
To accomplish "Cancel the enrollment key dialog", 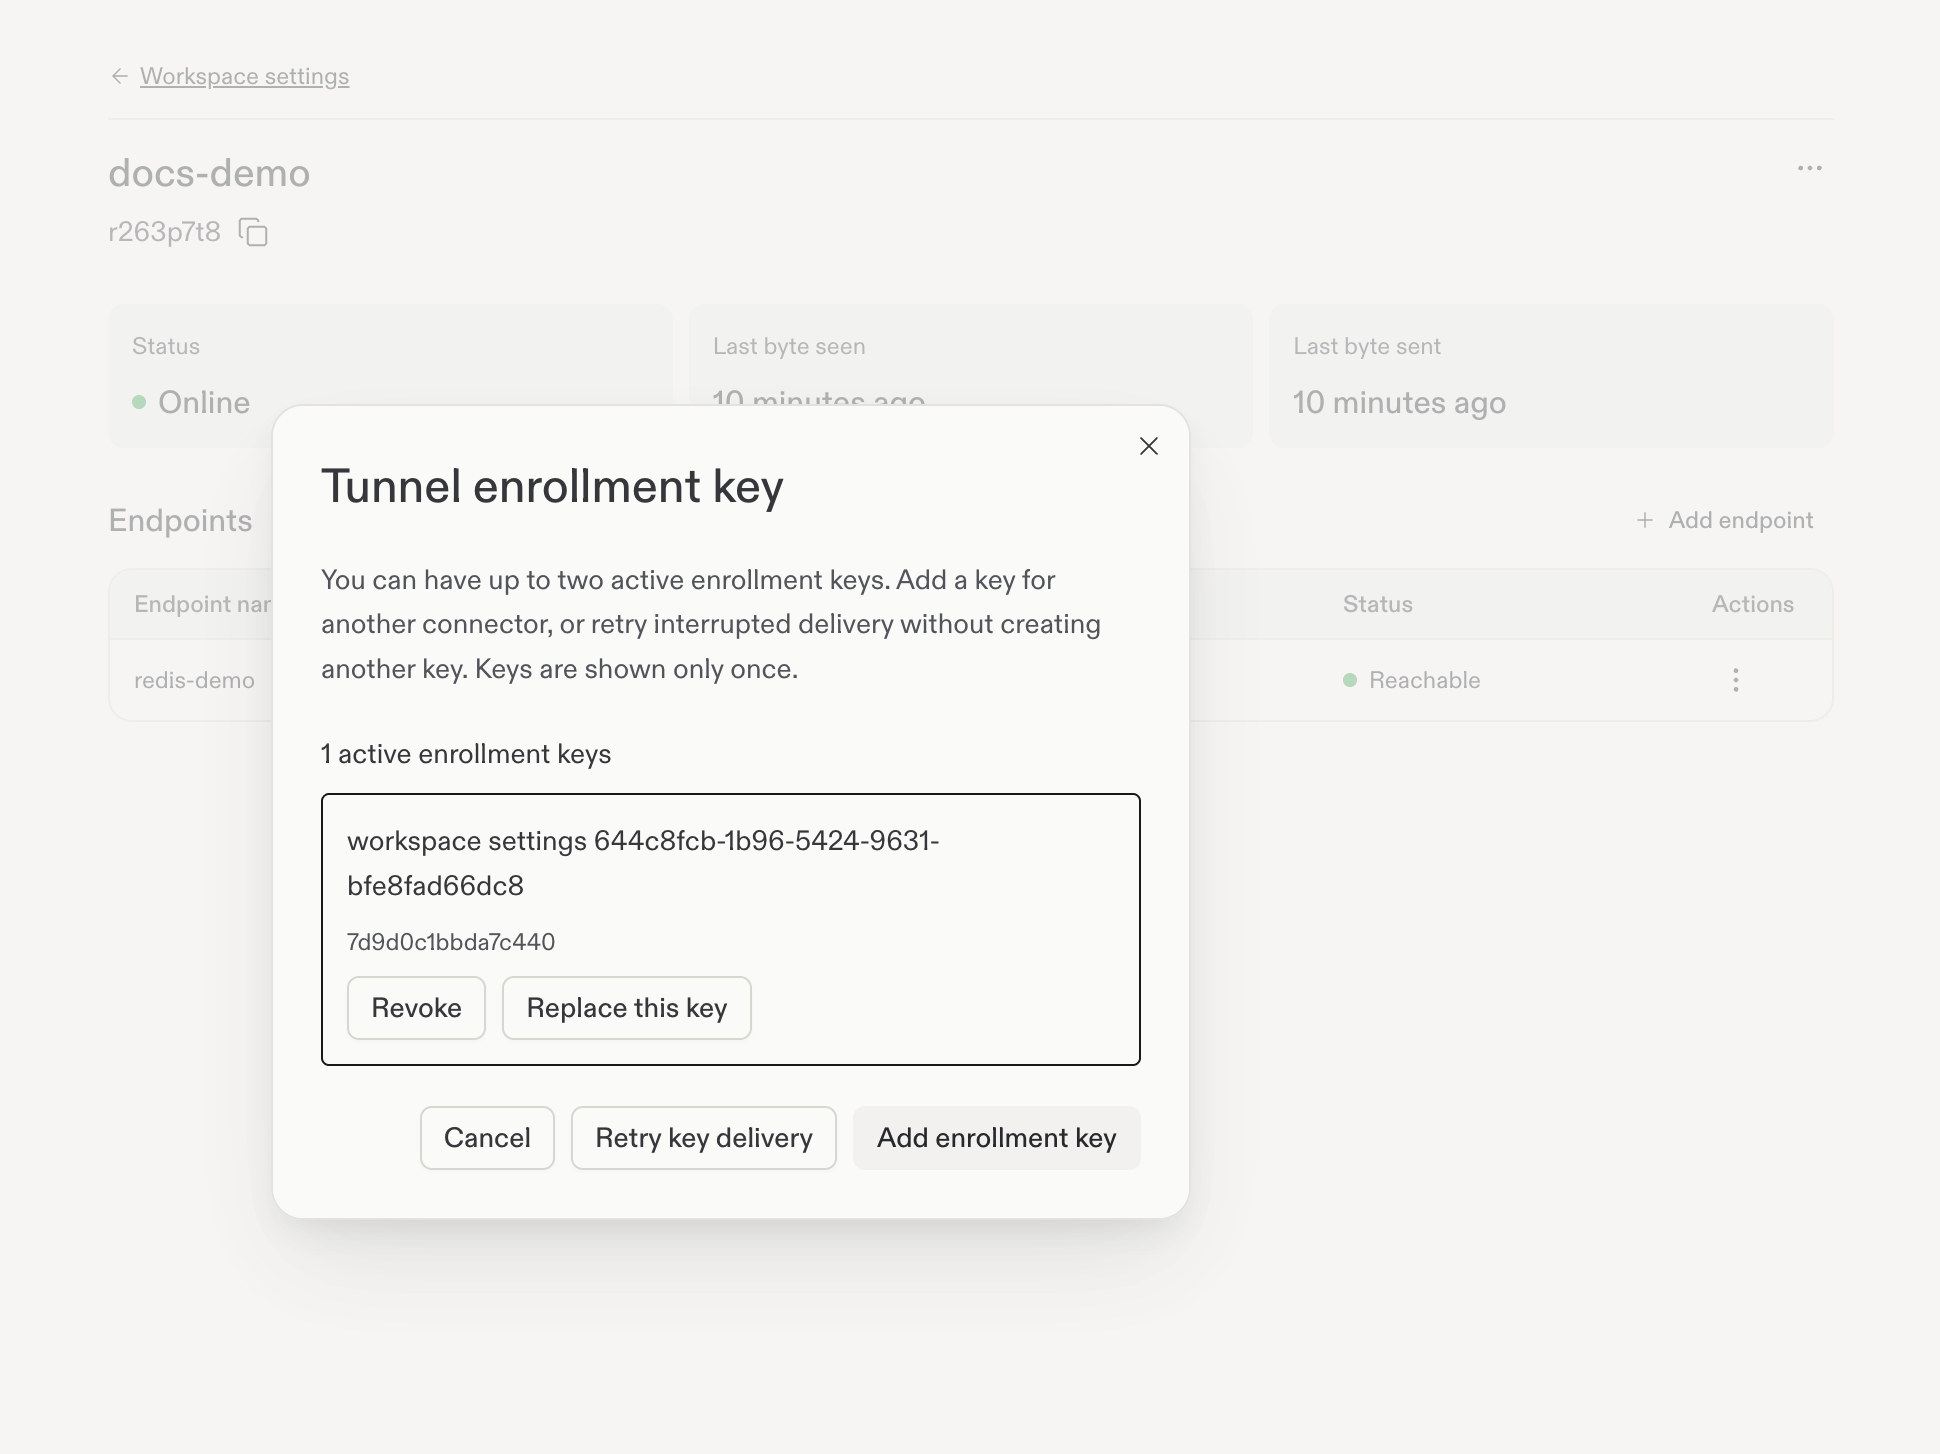I will 487,1138.
